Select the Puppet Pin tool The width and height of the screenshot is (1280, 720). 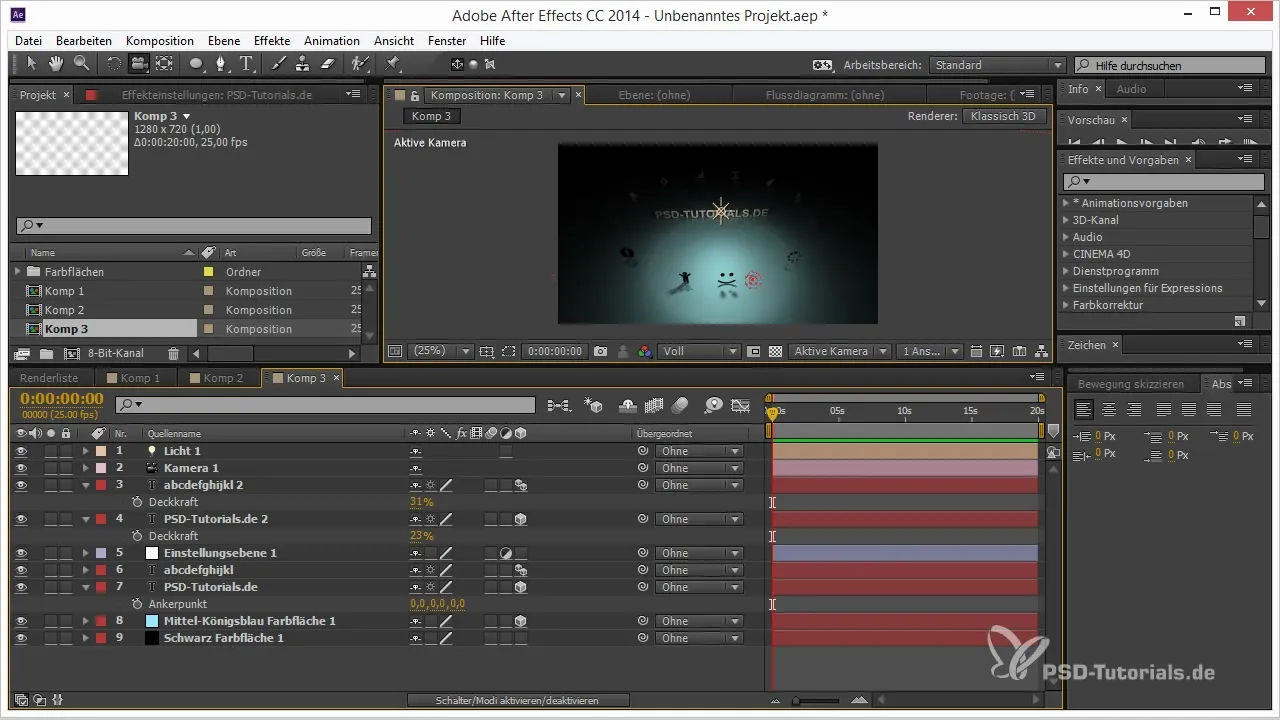point(393,64)
